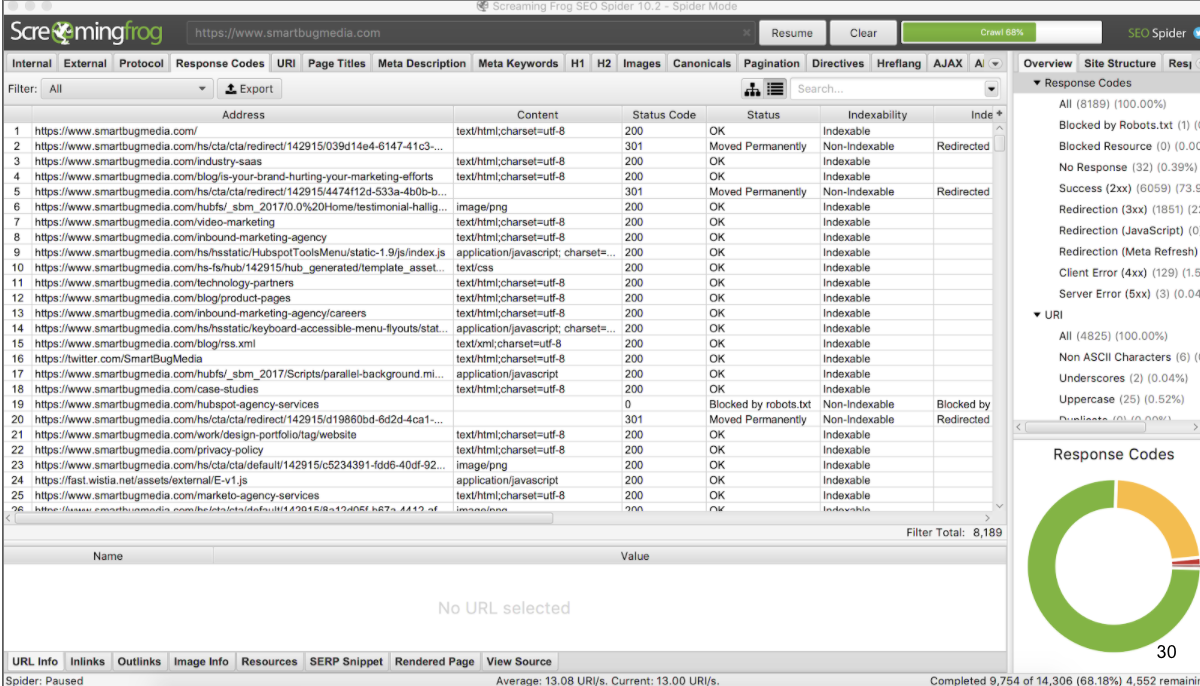Click the Clear button
The image size is (1200, 686).
862,33
